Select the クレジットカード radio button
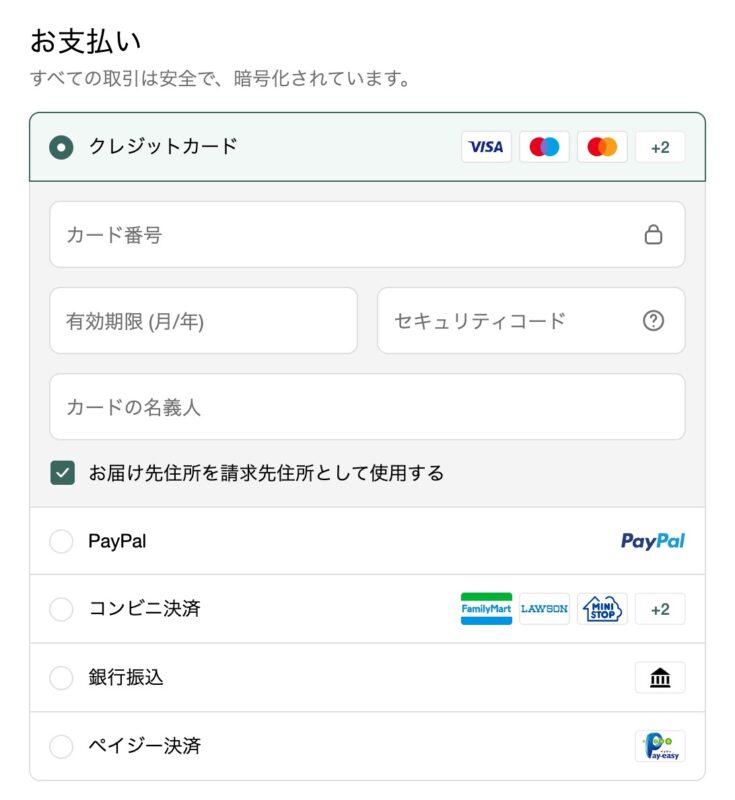735x800 pixels. (61, 147)
